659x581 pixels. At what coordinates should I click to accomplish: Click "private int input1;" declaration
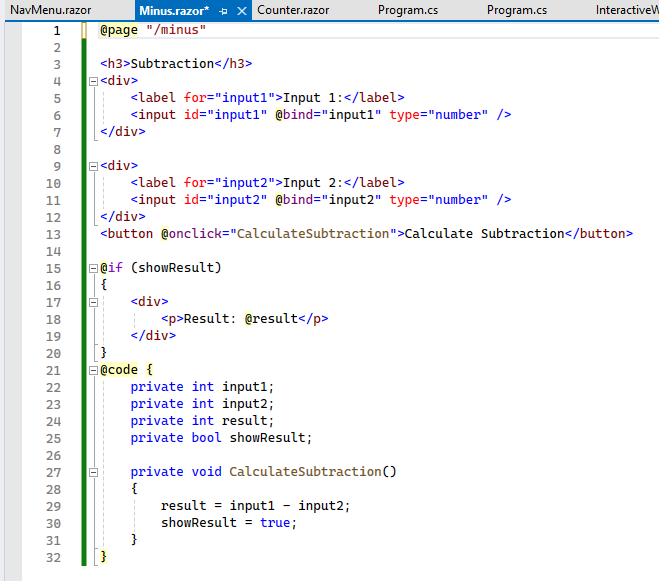pyautogui.click(x=202, y=387)
